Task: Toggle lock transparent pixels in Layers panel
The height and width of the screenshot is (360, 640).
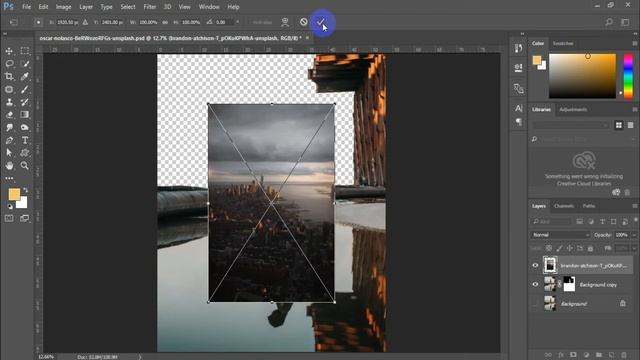Action: [x=549, y=248]
